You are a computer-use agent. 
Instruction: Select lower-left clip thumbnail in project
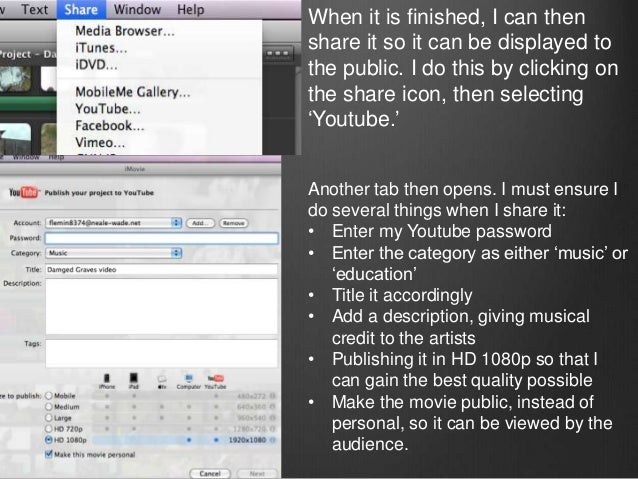(x=15, y=138)
